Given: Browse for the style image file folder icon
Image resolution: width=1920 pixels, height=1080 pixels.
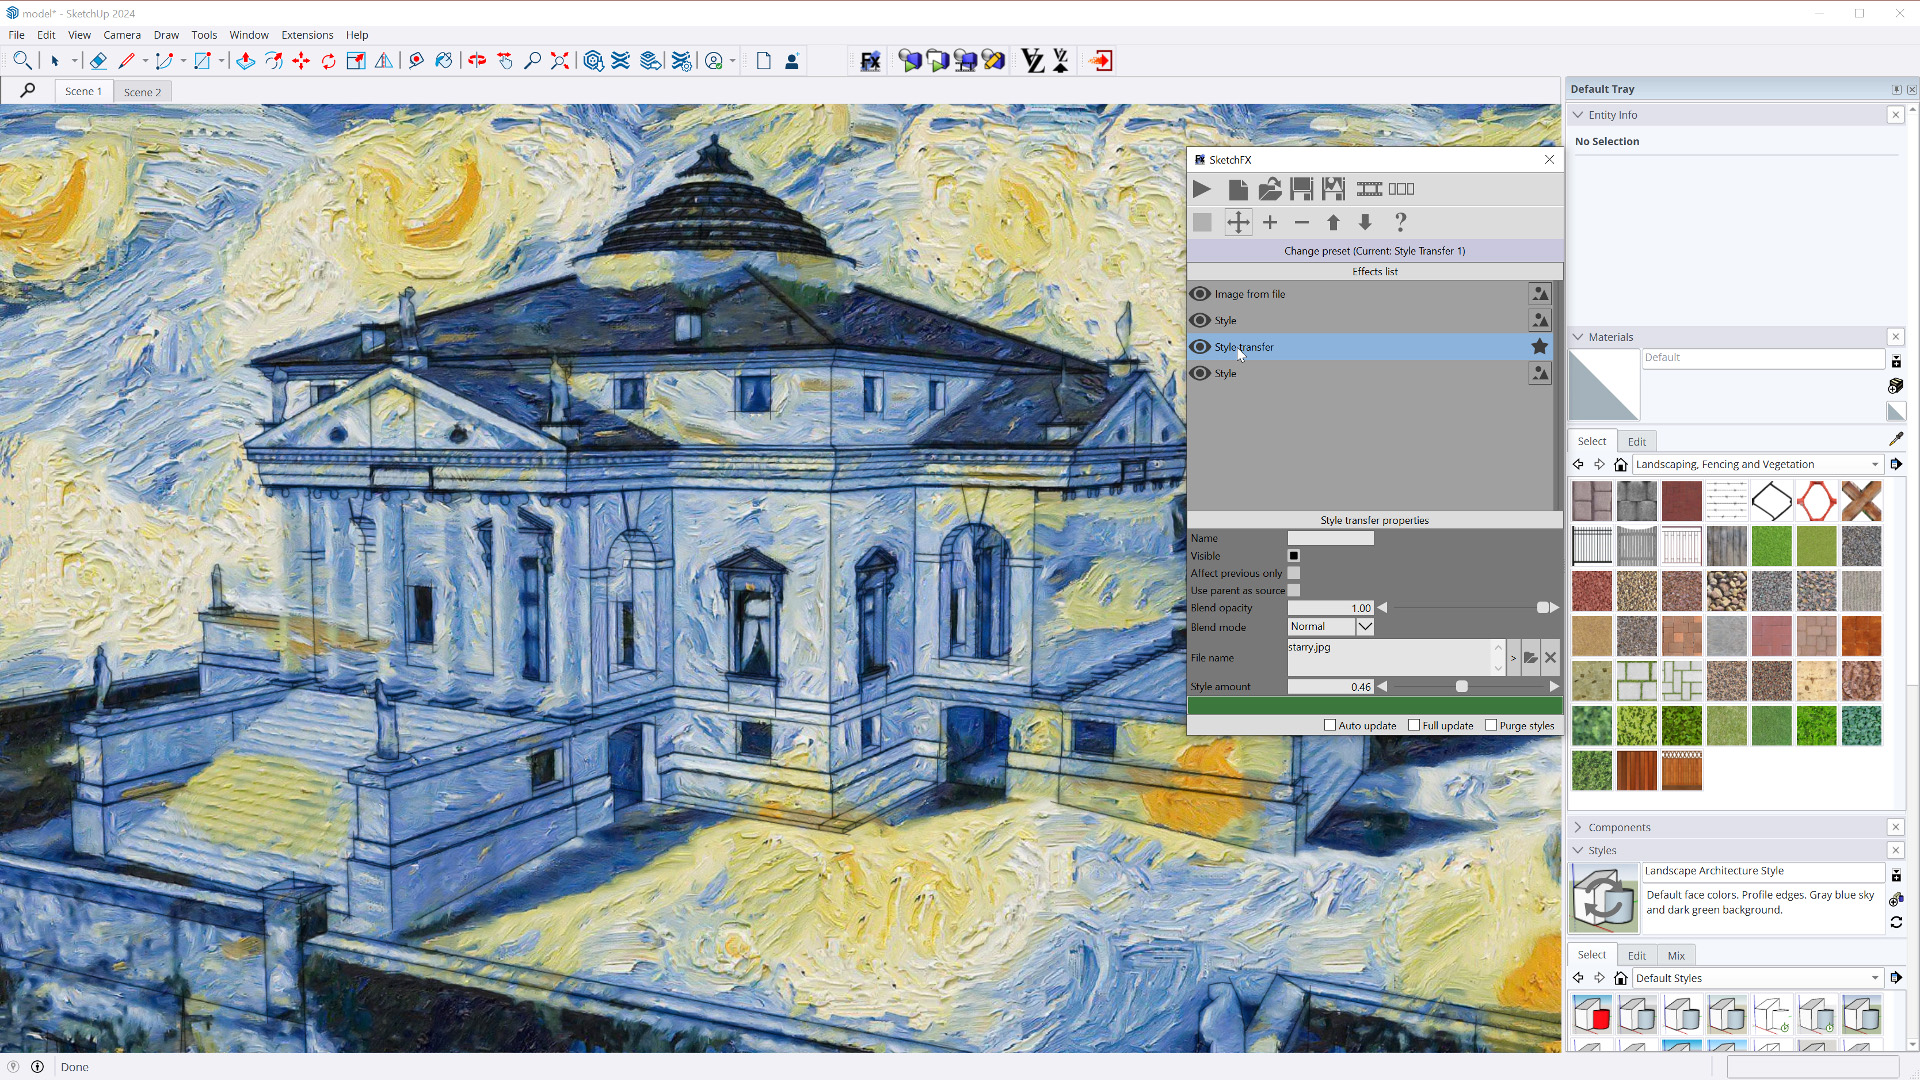Looking at the screenshot, I should point(1530,658).
